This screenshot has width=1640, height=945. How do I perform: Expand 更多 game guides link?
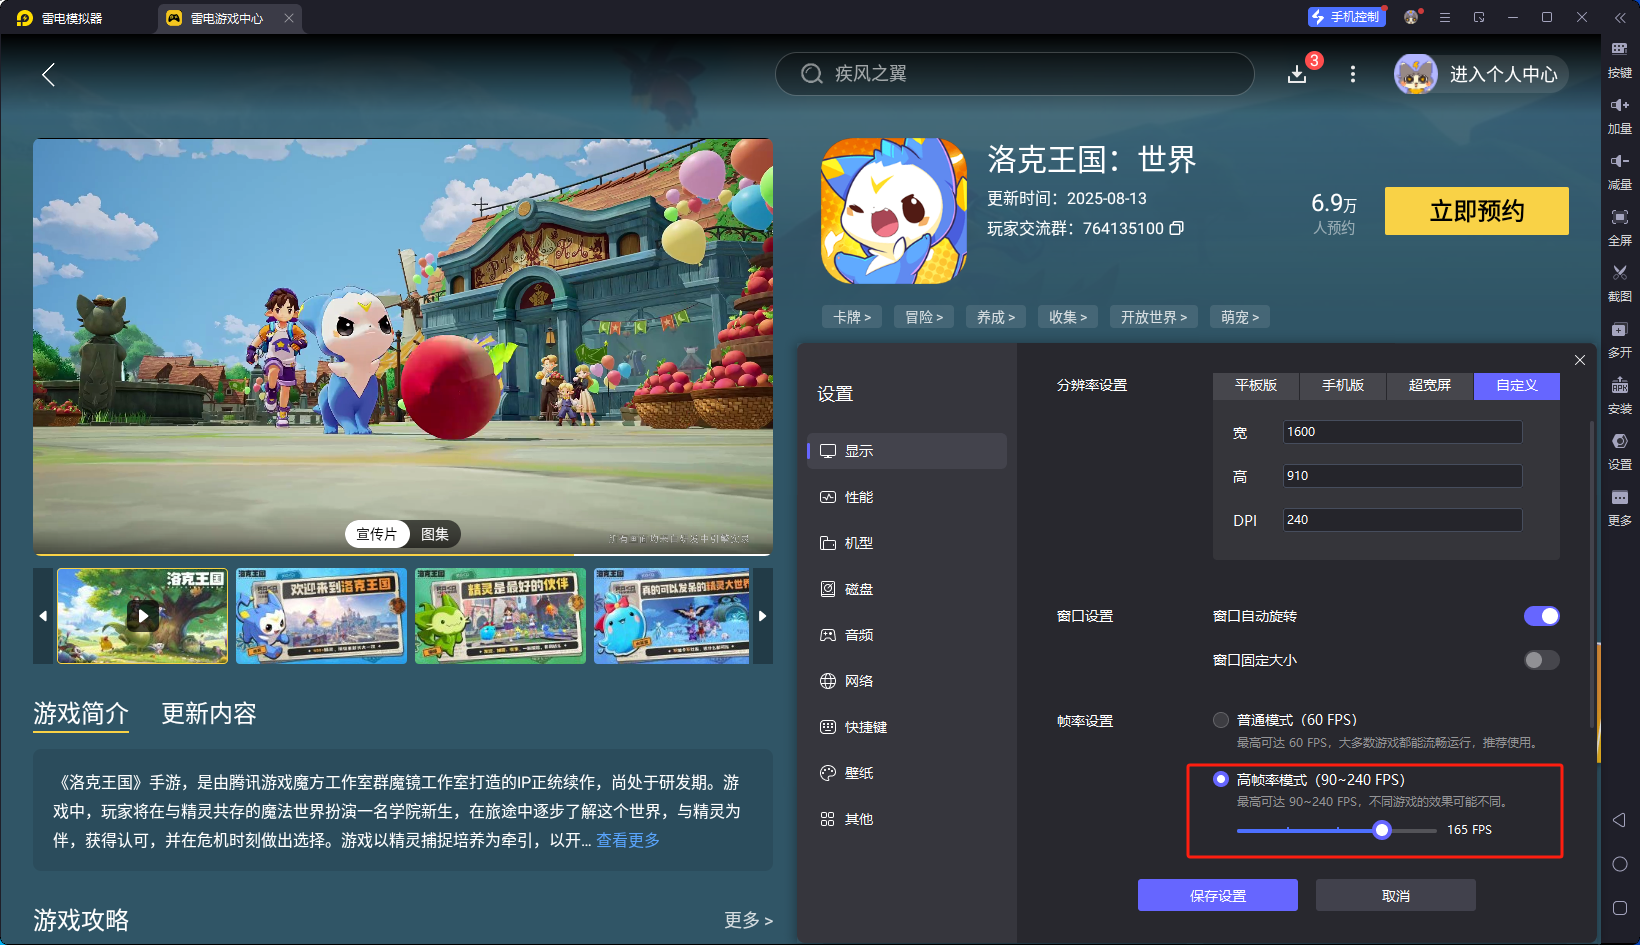[748, 920]
